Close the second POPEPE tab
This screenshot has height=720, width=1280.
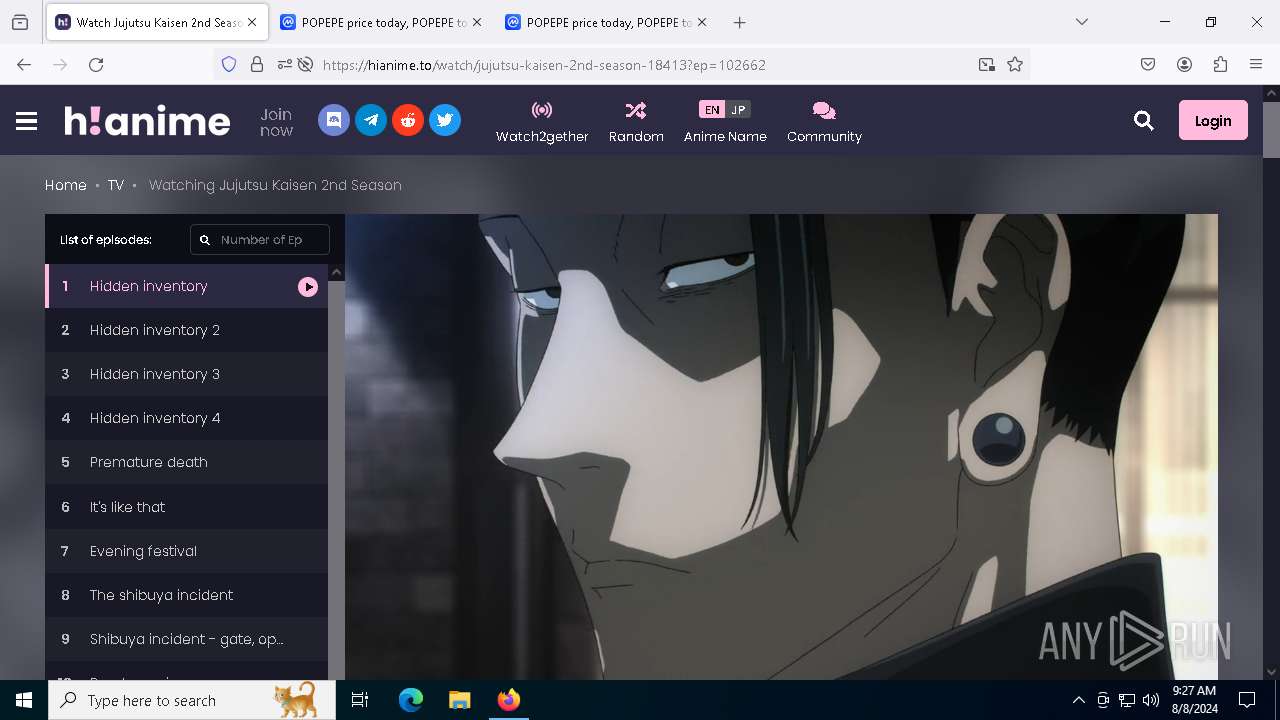point(701,22)
